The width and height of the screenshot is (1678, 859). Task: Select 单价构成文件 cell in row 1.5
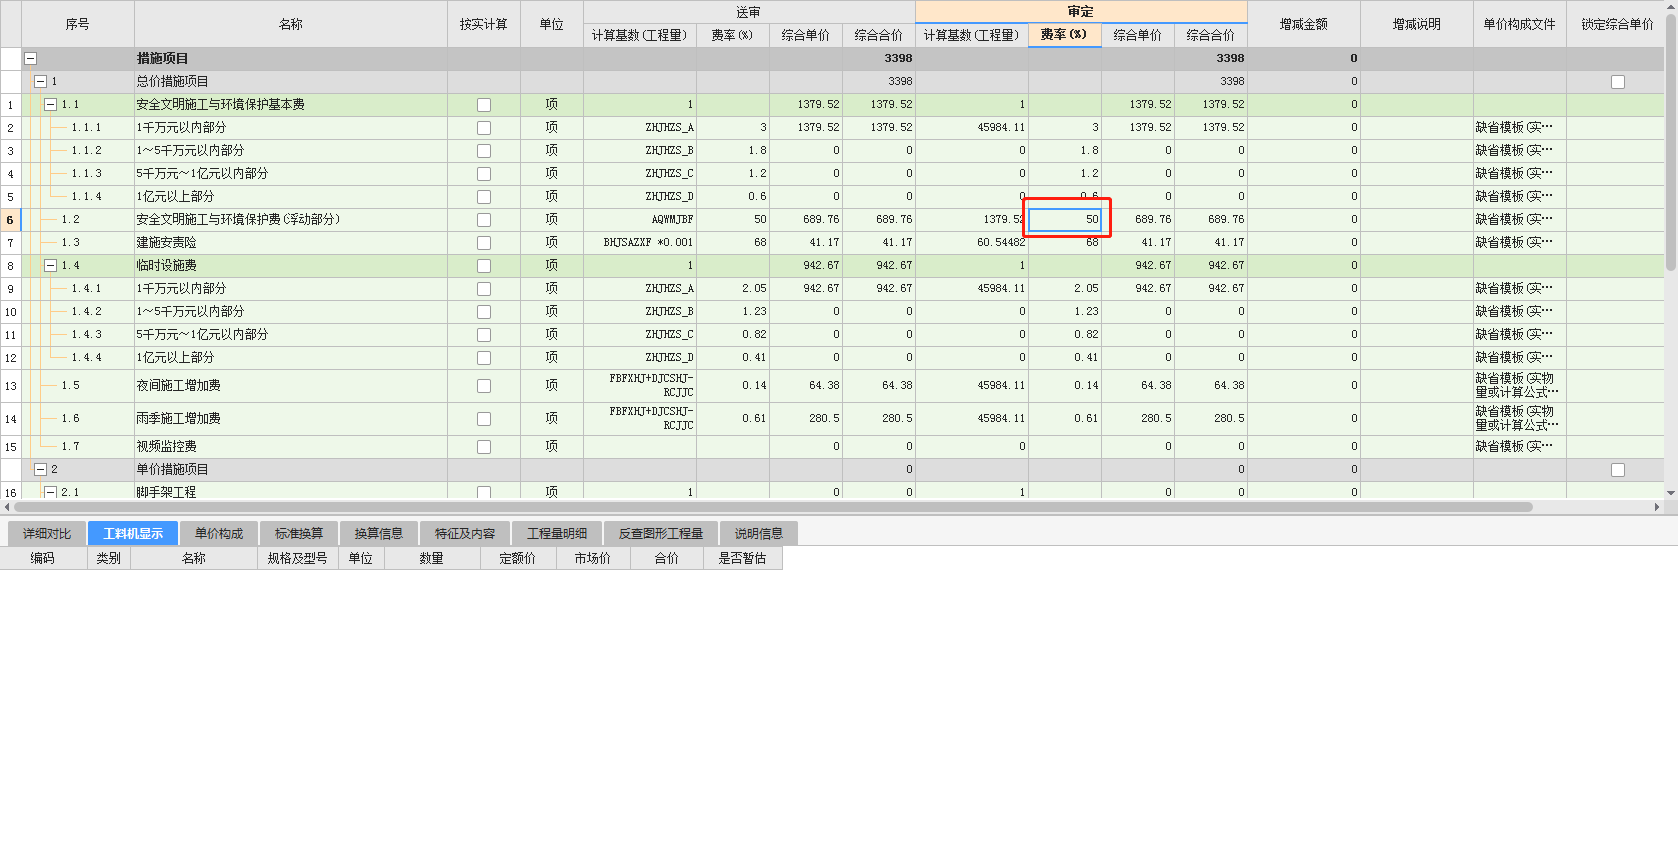click(1519, 386)
